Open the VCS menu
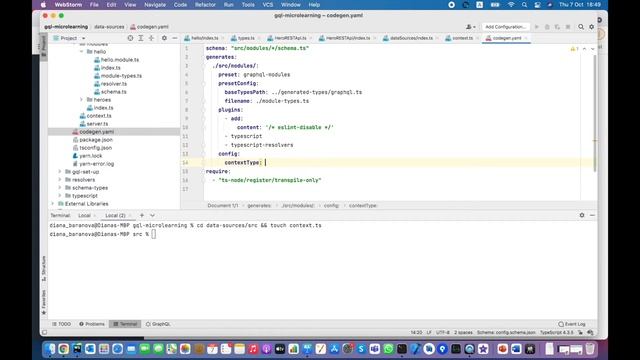The width and height of the screenshot is (640, 360). tap(268, 5)
